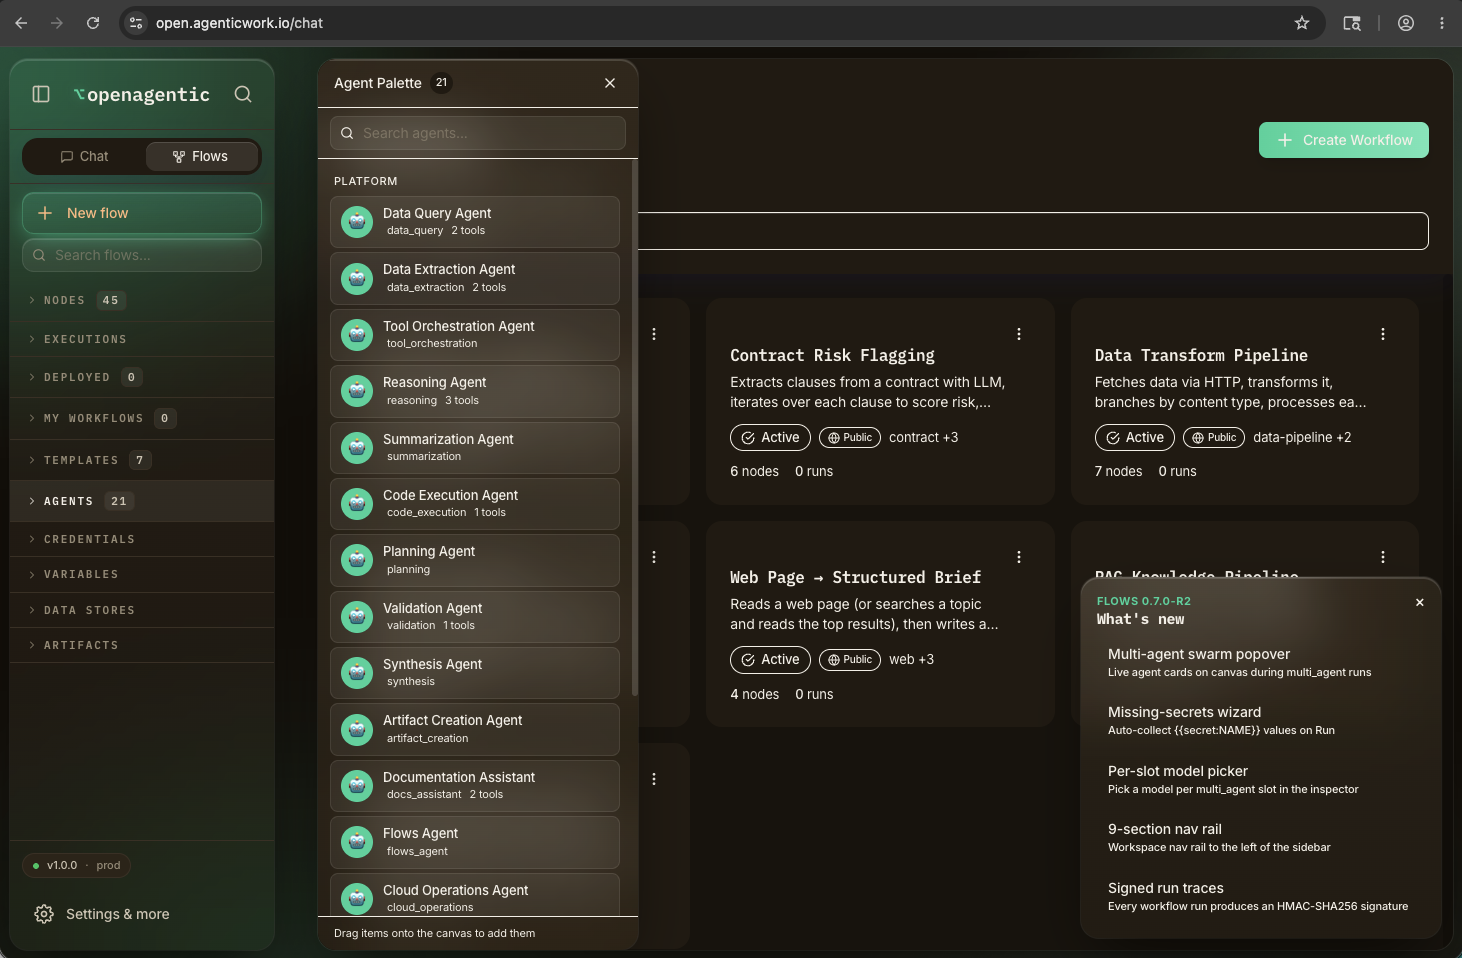Open Data Transform Pipeline card menu
The height and width of the screenshot is (958, 1462).
1383,334
